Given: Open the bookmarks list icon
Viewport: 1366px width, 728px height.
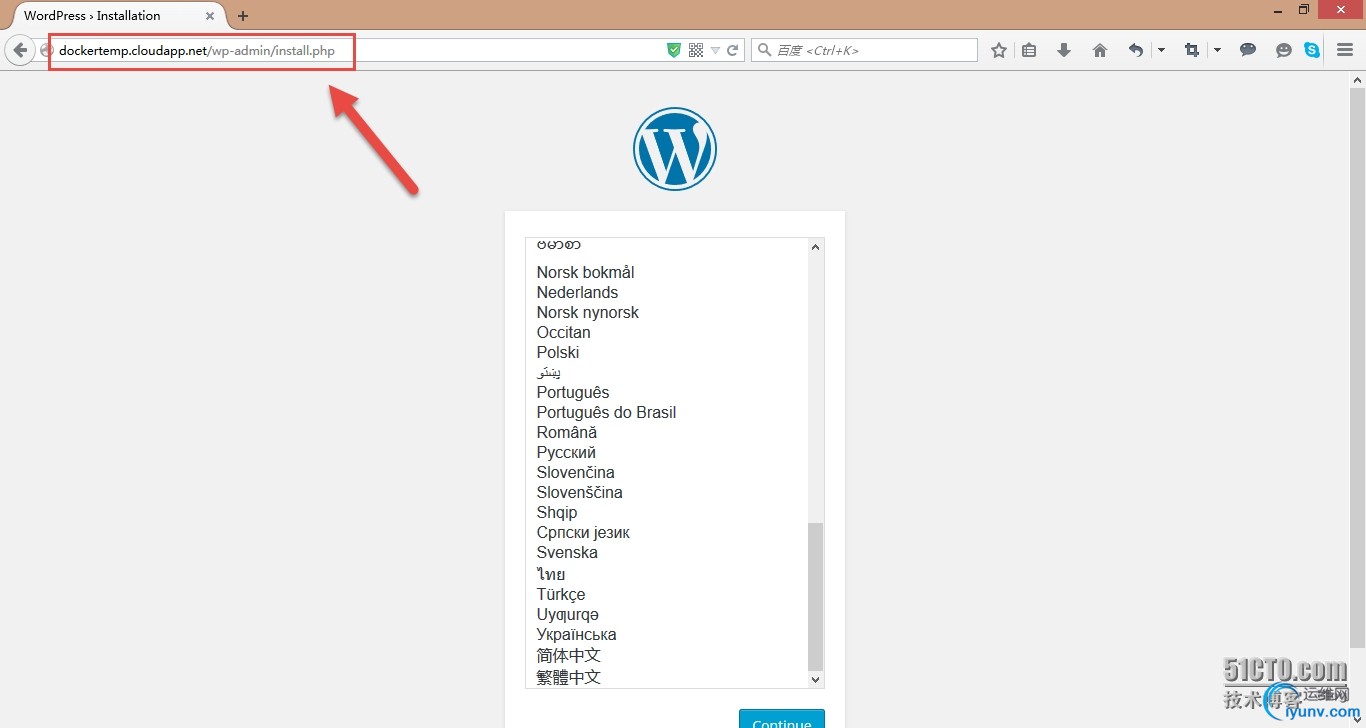Looking at the screenshot, I should [x=1029, y=50].
